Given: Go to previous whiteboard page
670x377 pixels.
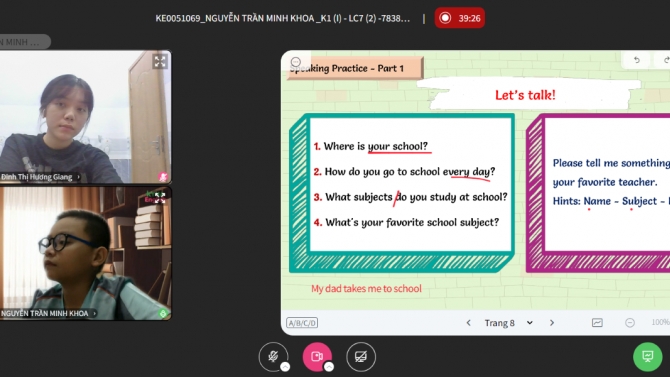Looking at the screenshot, I should pyautogui.click(x=468, y=323).
